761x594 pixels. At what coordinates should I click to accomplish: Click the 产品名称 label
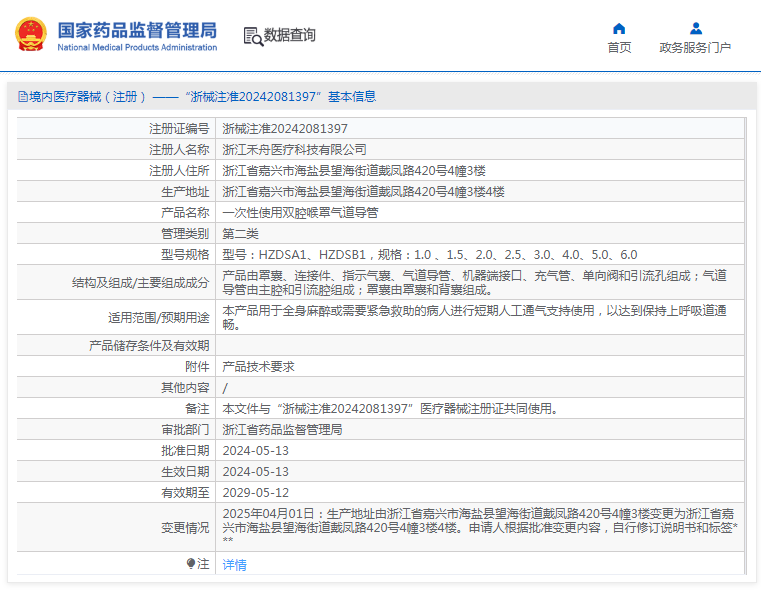(x=185, y=212)
